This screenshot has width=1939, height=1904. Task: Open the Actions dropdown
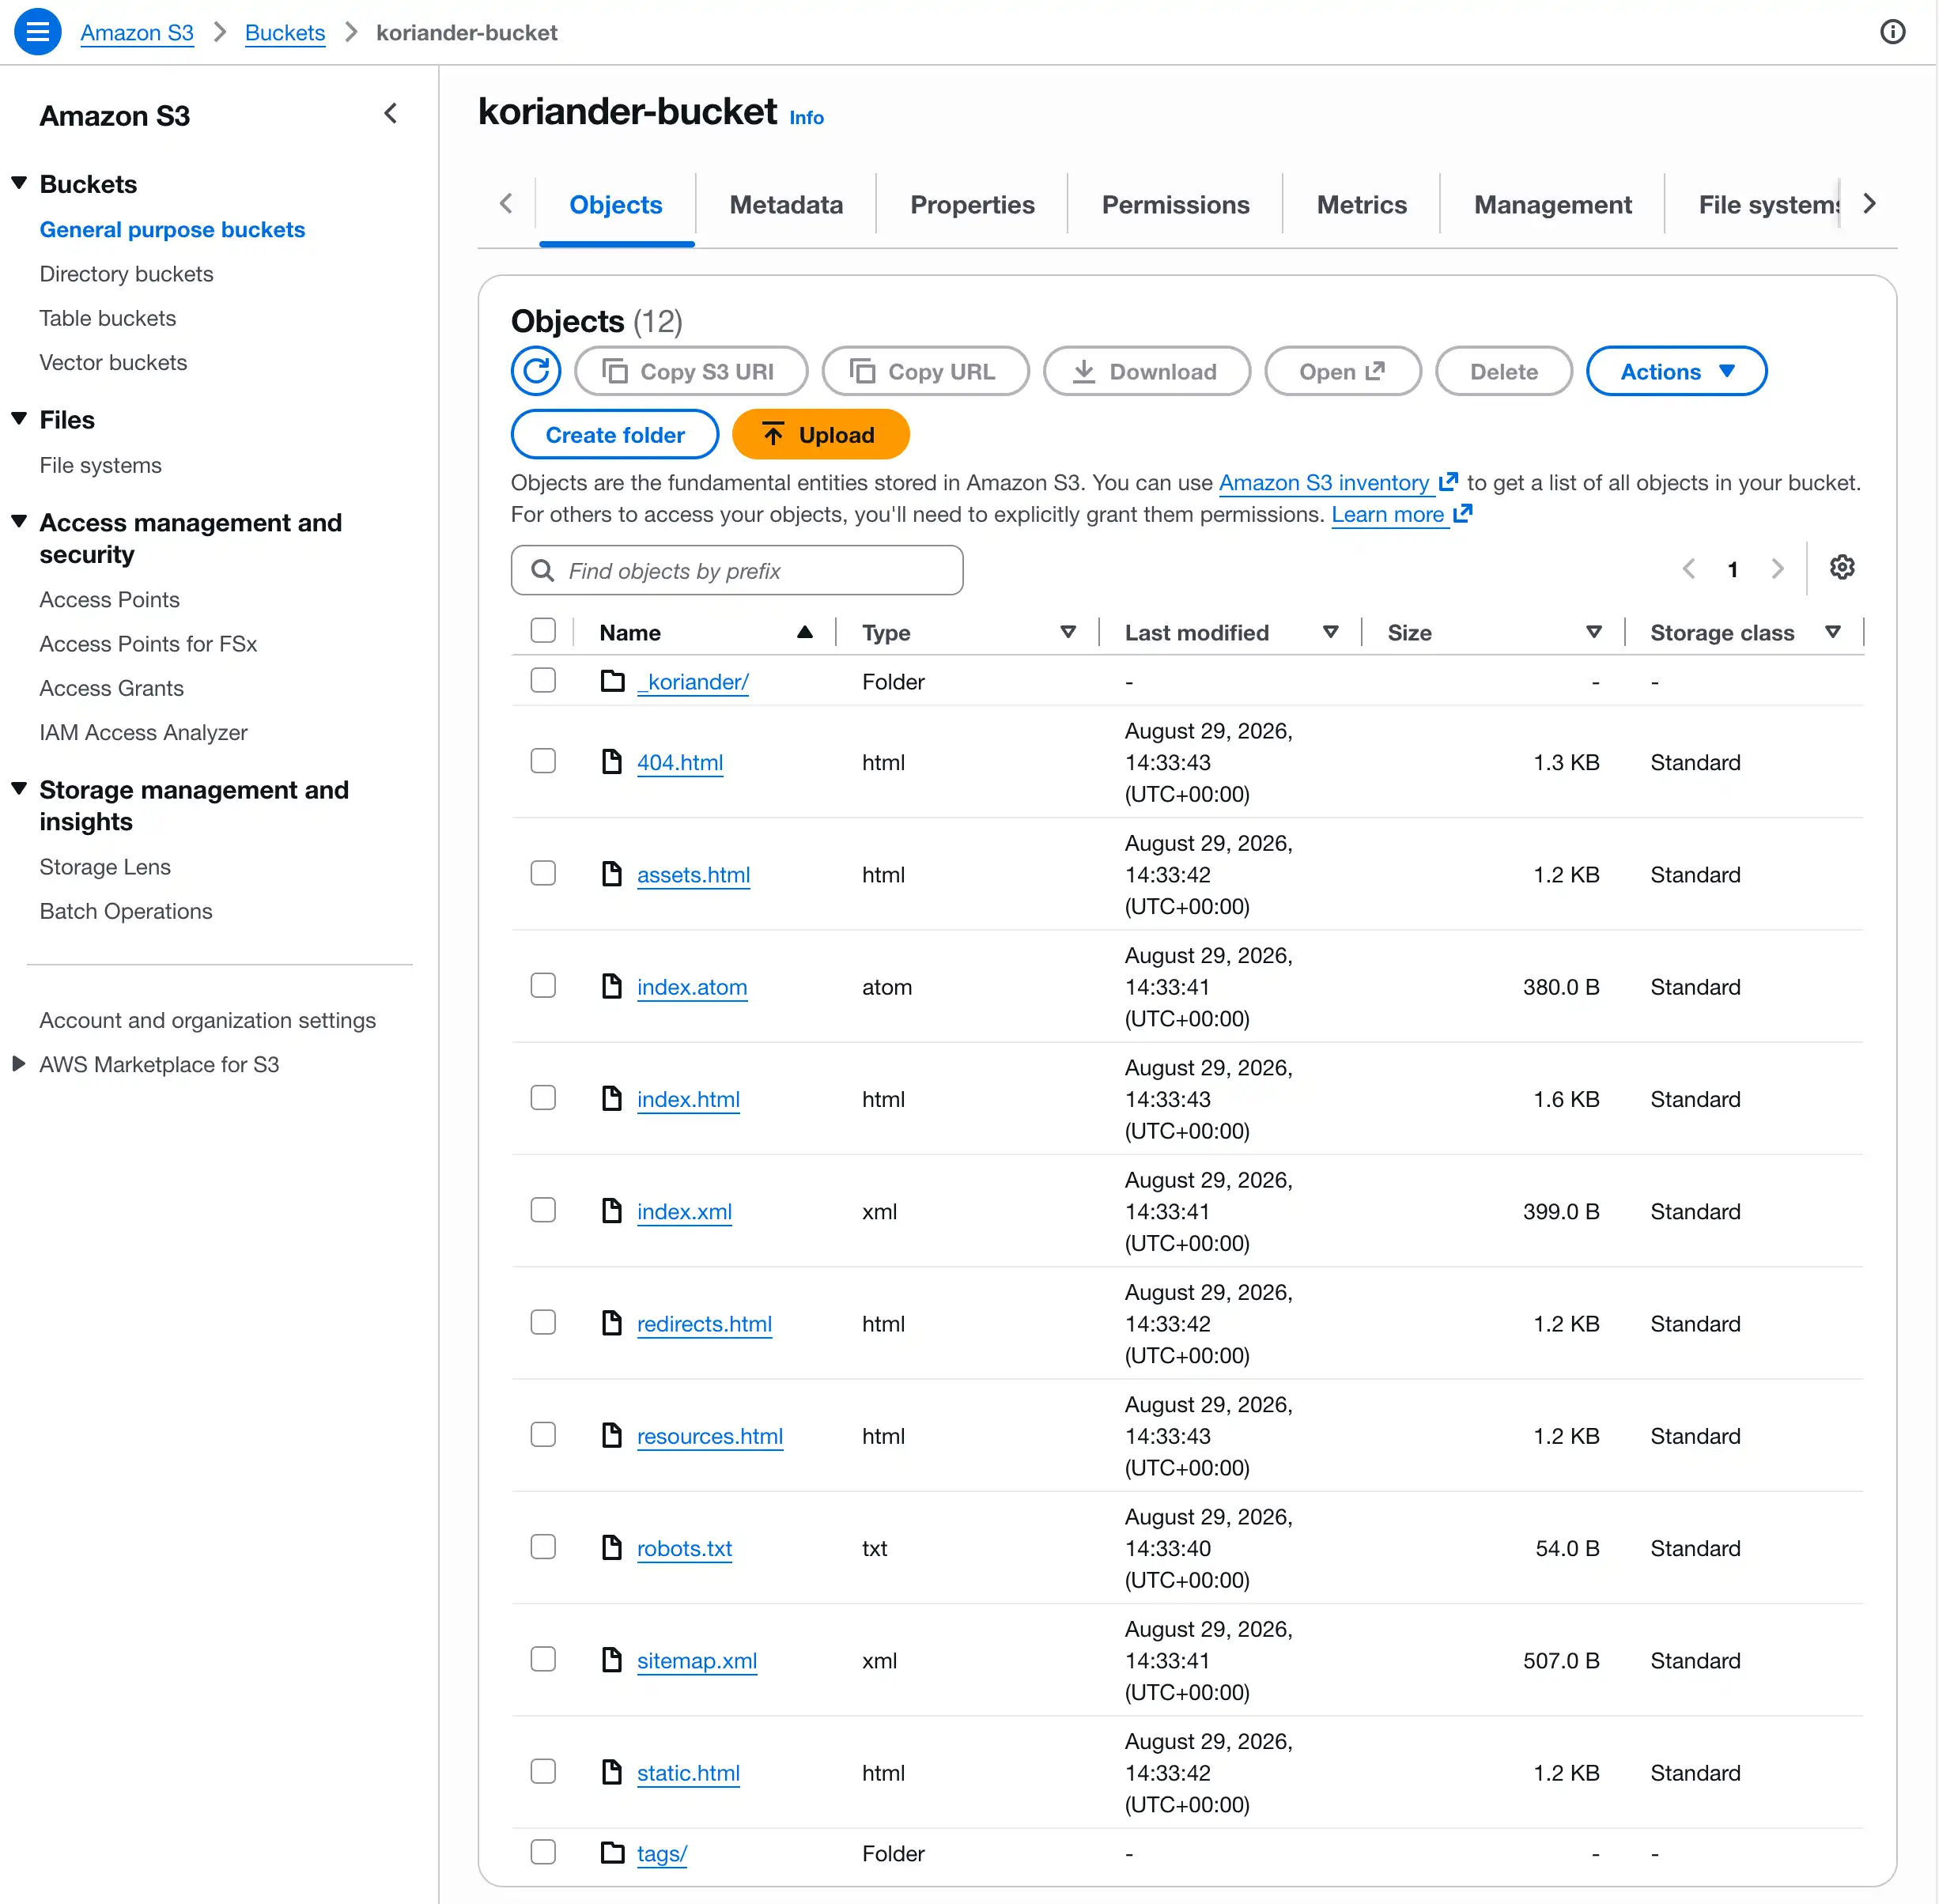[1676, 371]
